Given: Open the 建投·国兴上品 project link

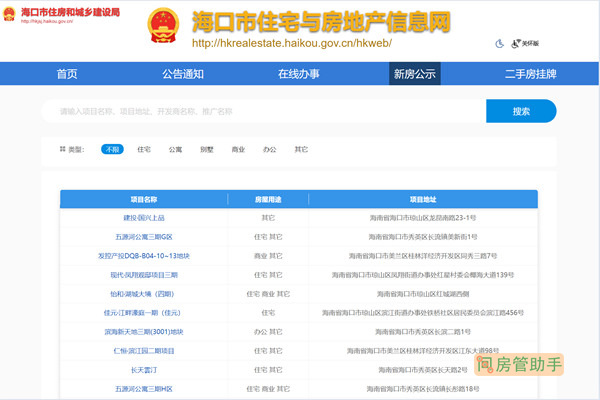Looking at the screenshot, I should 144,218.
